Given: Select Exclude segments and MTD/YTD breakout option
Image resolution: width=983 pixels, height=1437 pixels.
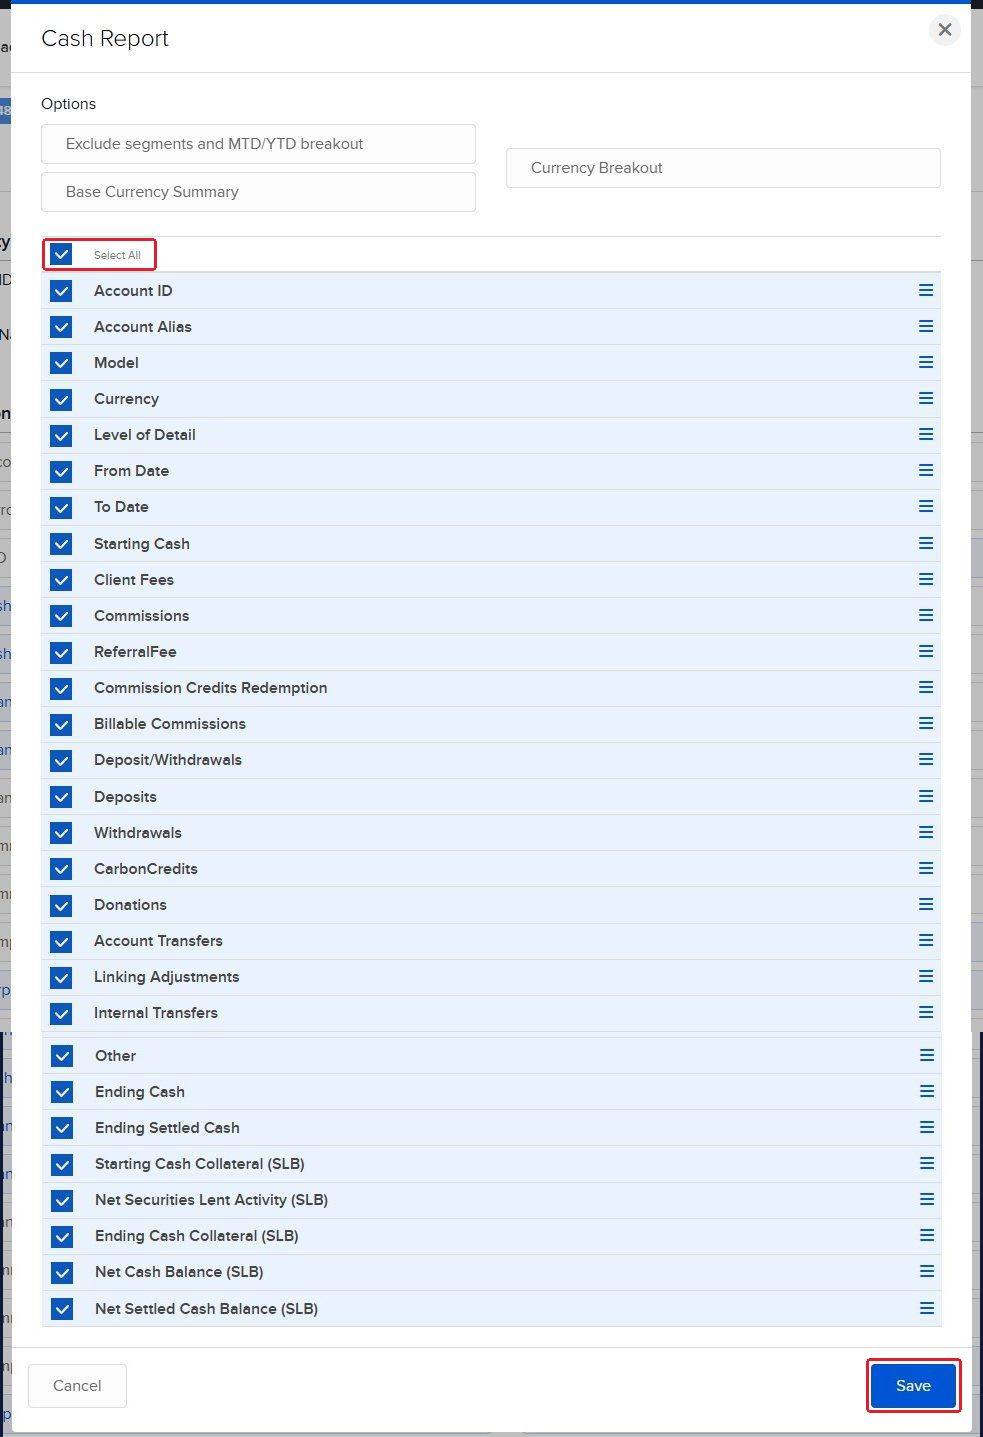Looking at the screenshot, I should (258, 144).
